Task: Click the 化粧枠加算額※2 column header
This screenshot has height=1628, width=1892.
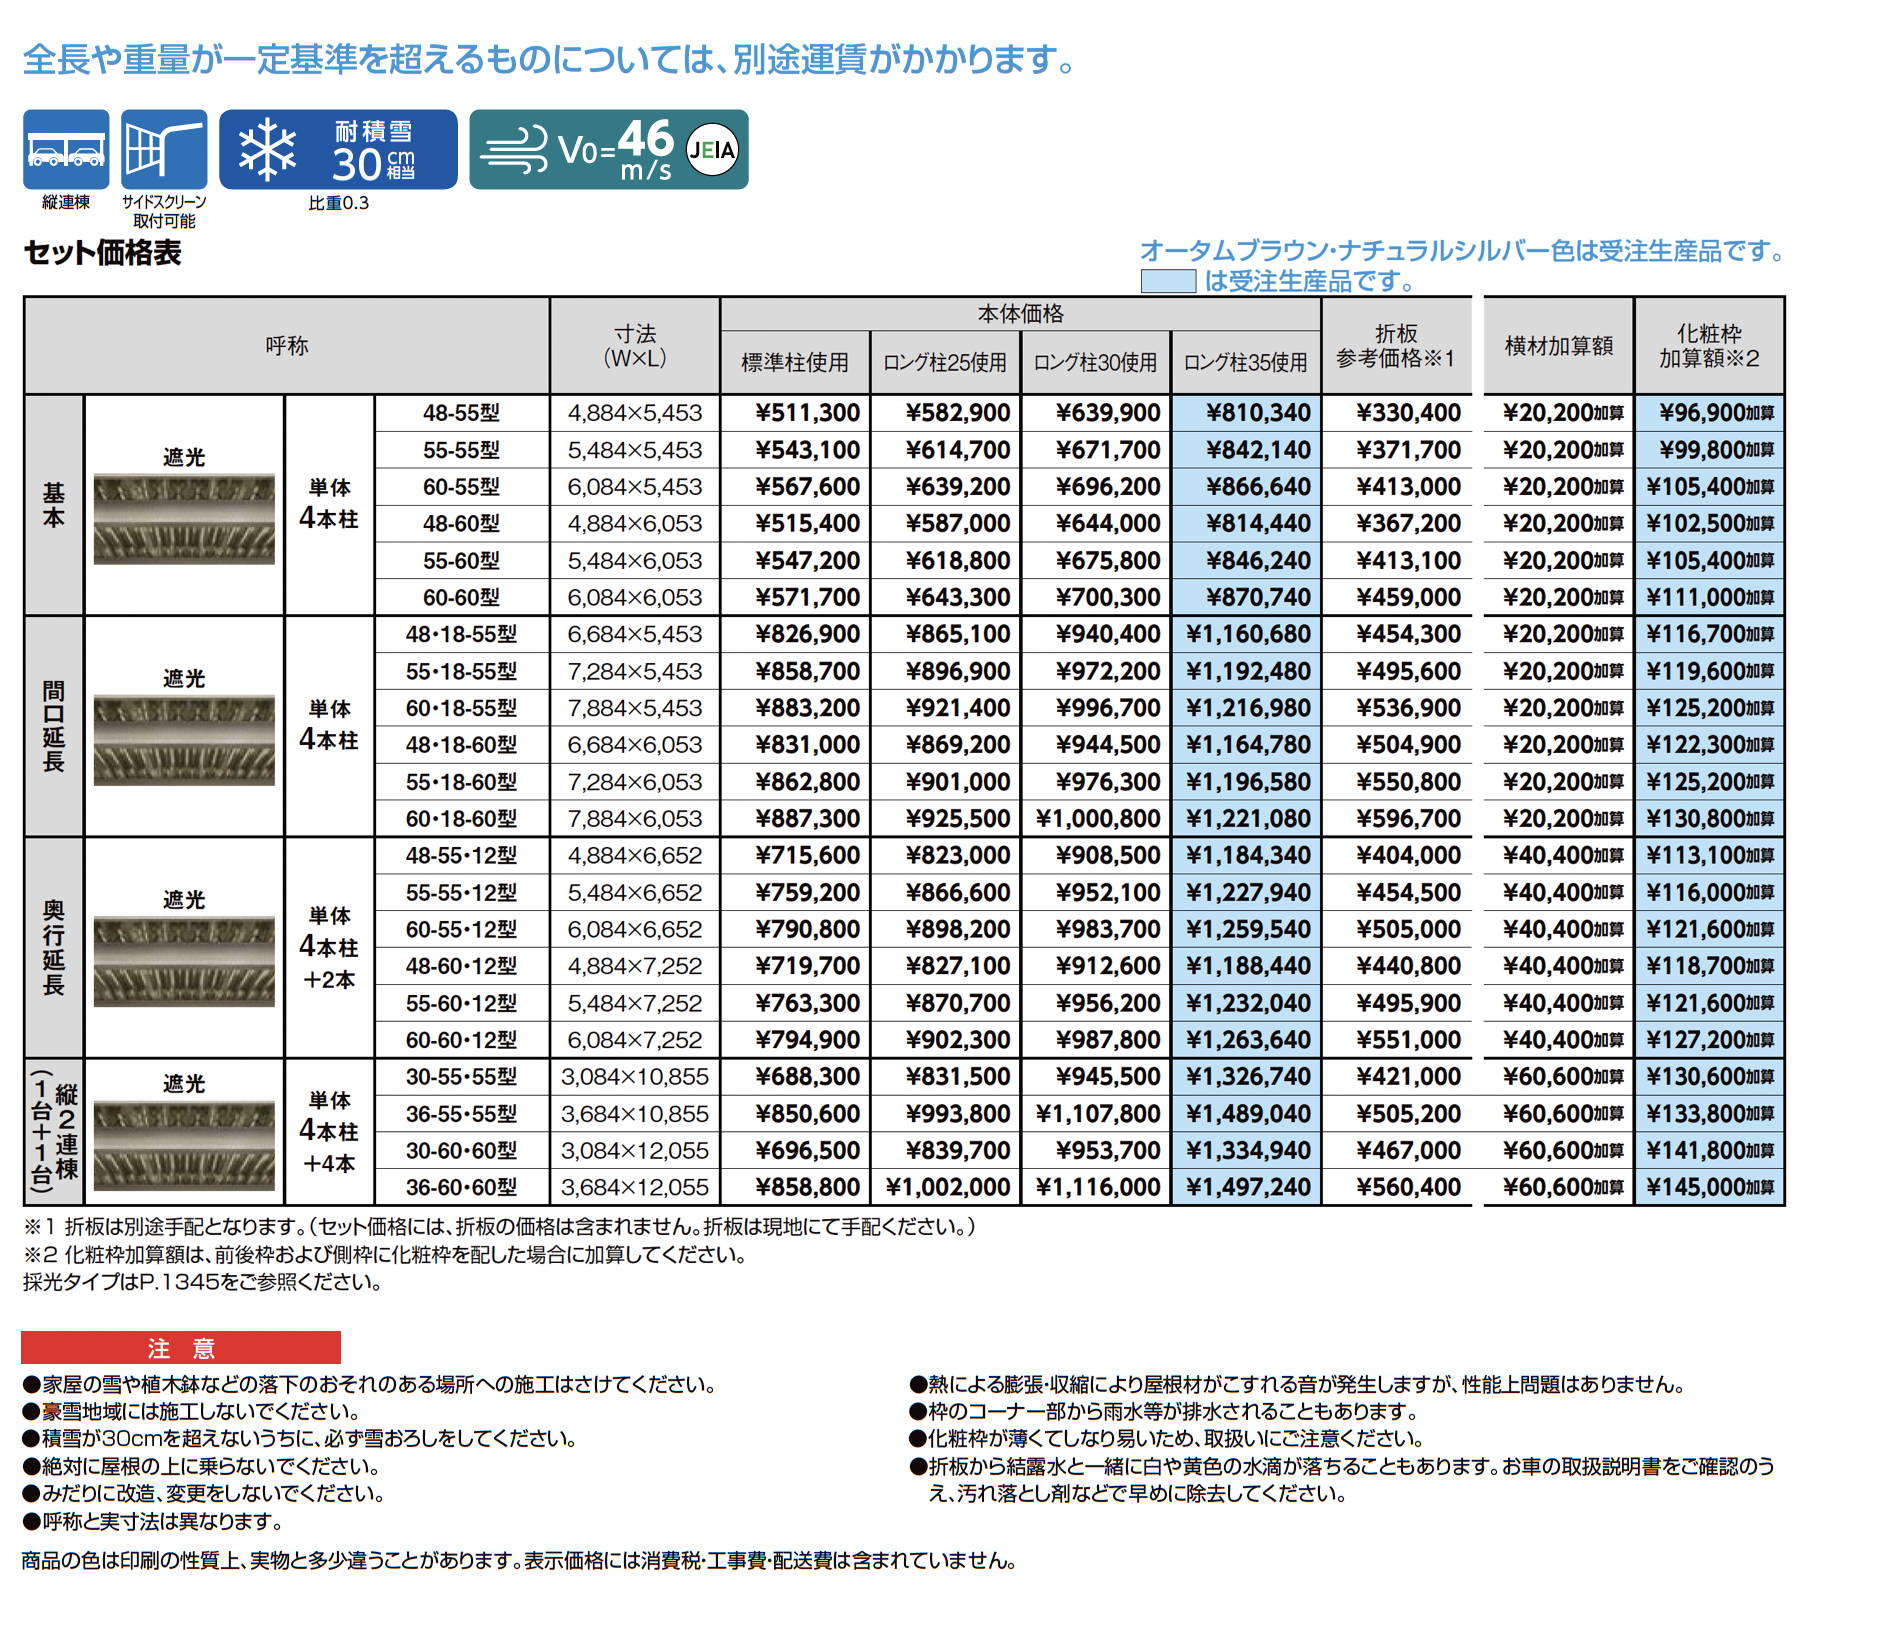Action: (1708, 346)
